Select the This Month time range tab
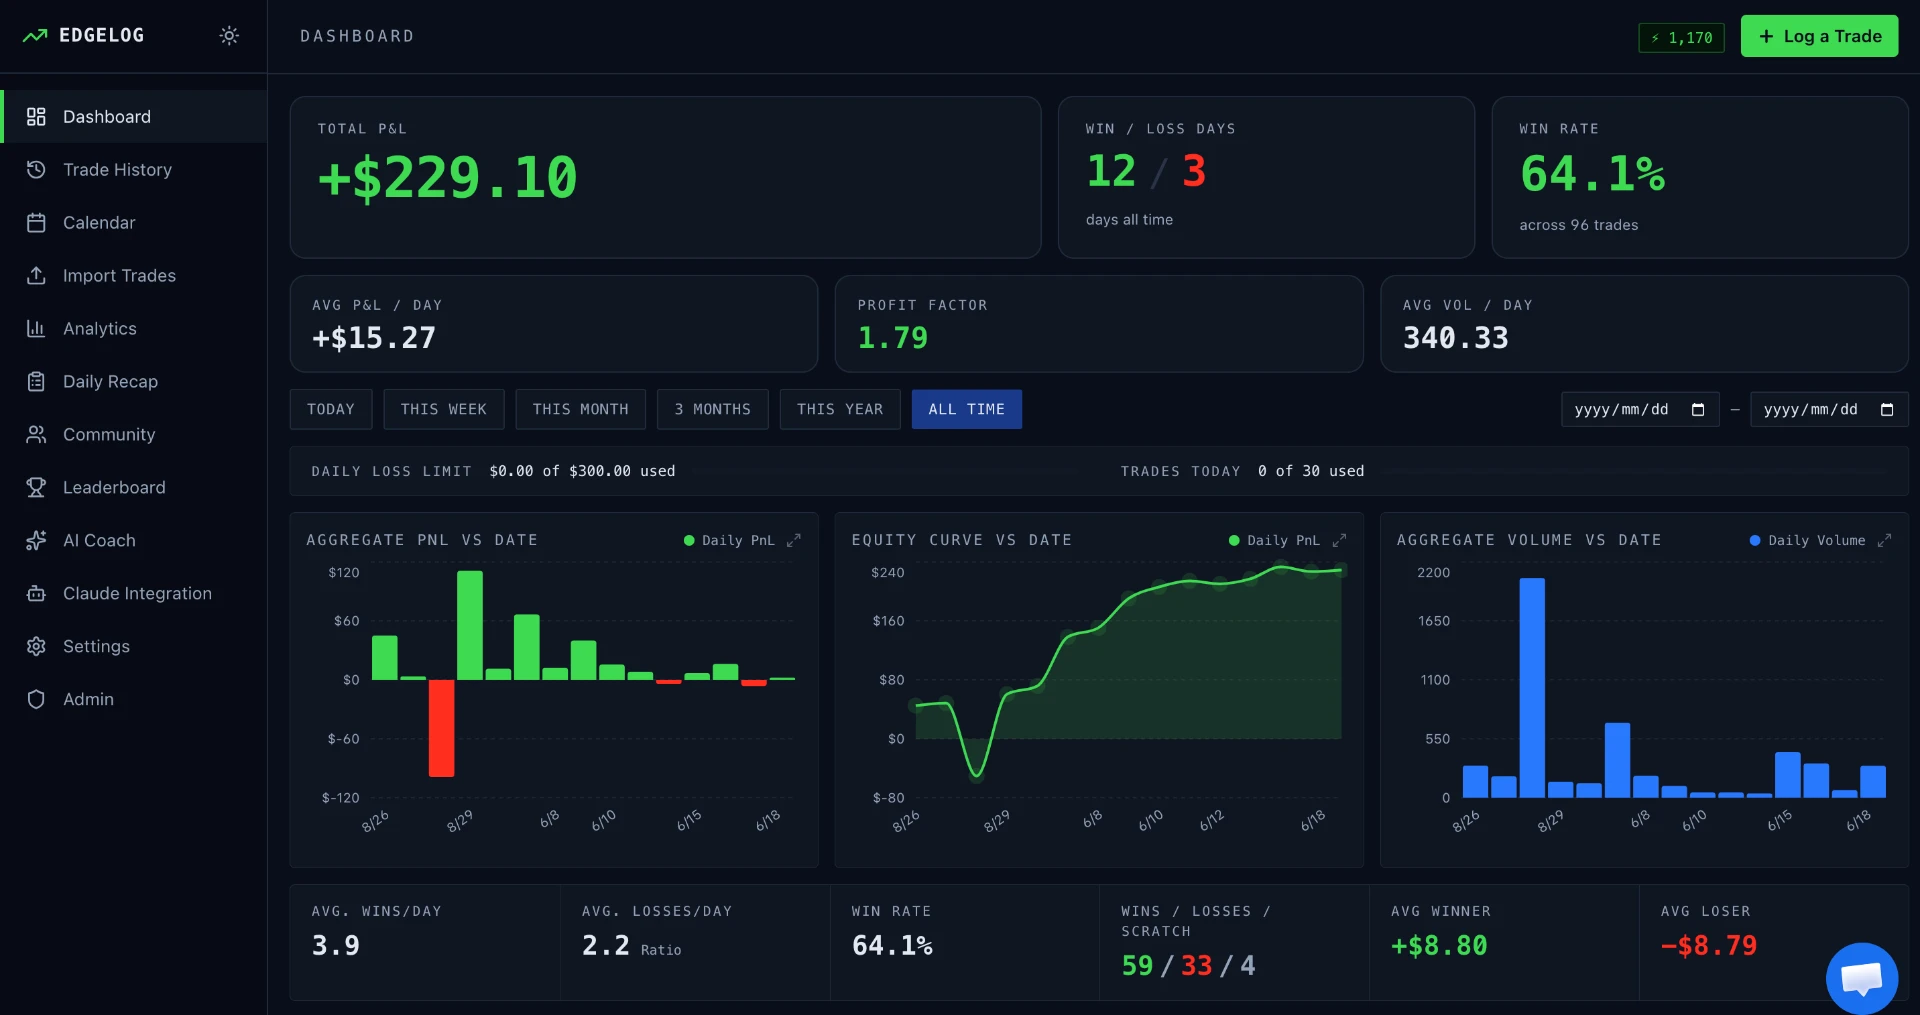The image size is (1920, 1015). tap(581, 410)
